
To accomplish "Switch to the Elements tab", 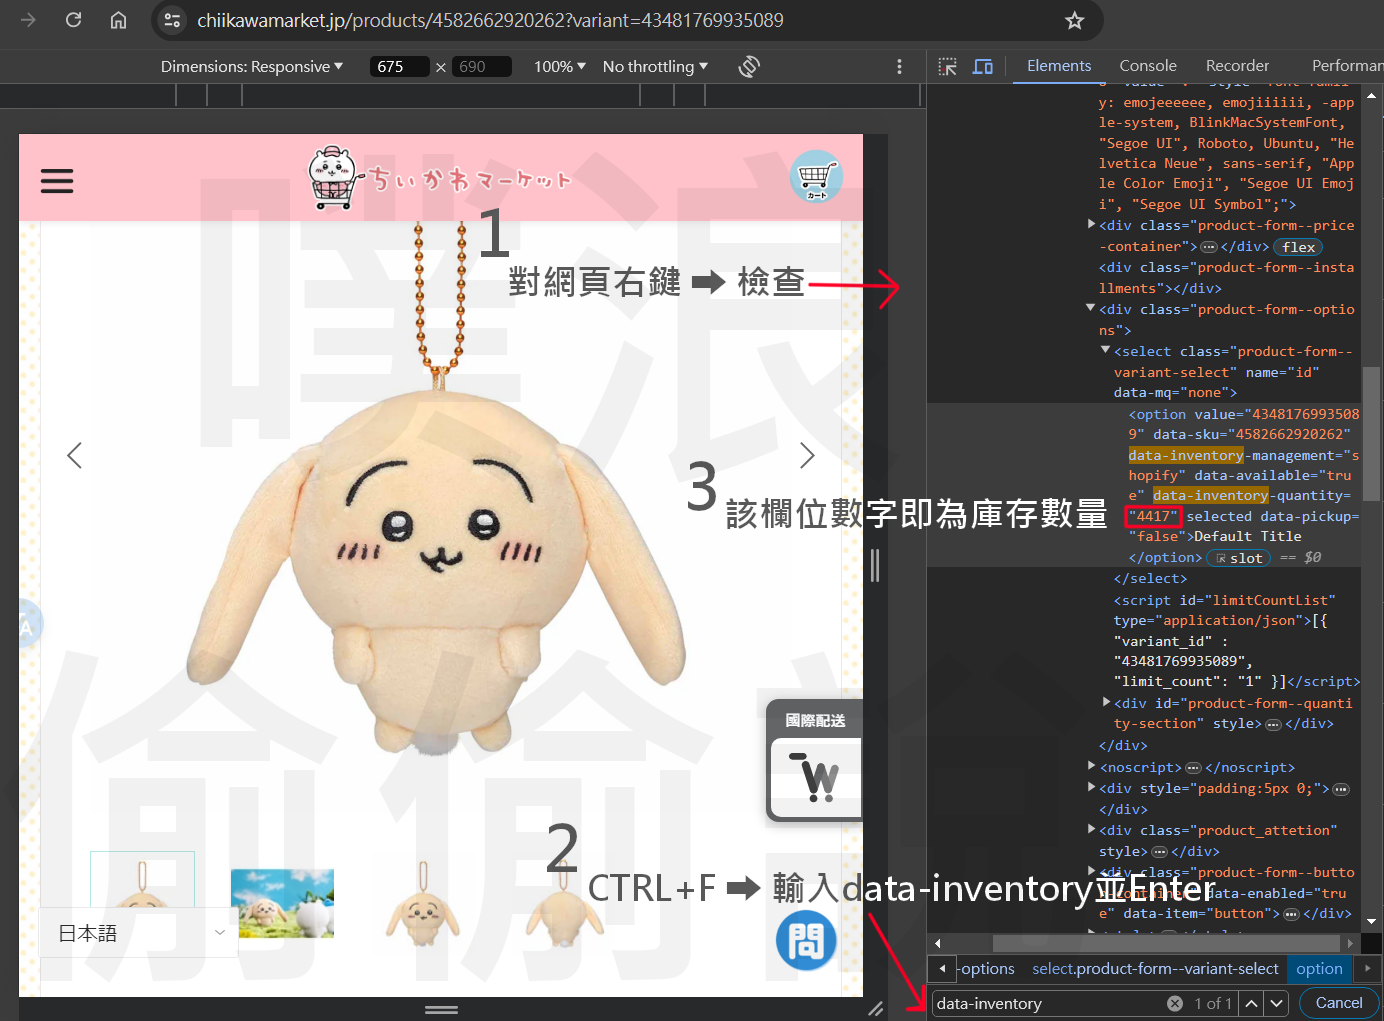I will tap(1059, 66).
